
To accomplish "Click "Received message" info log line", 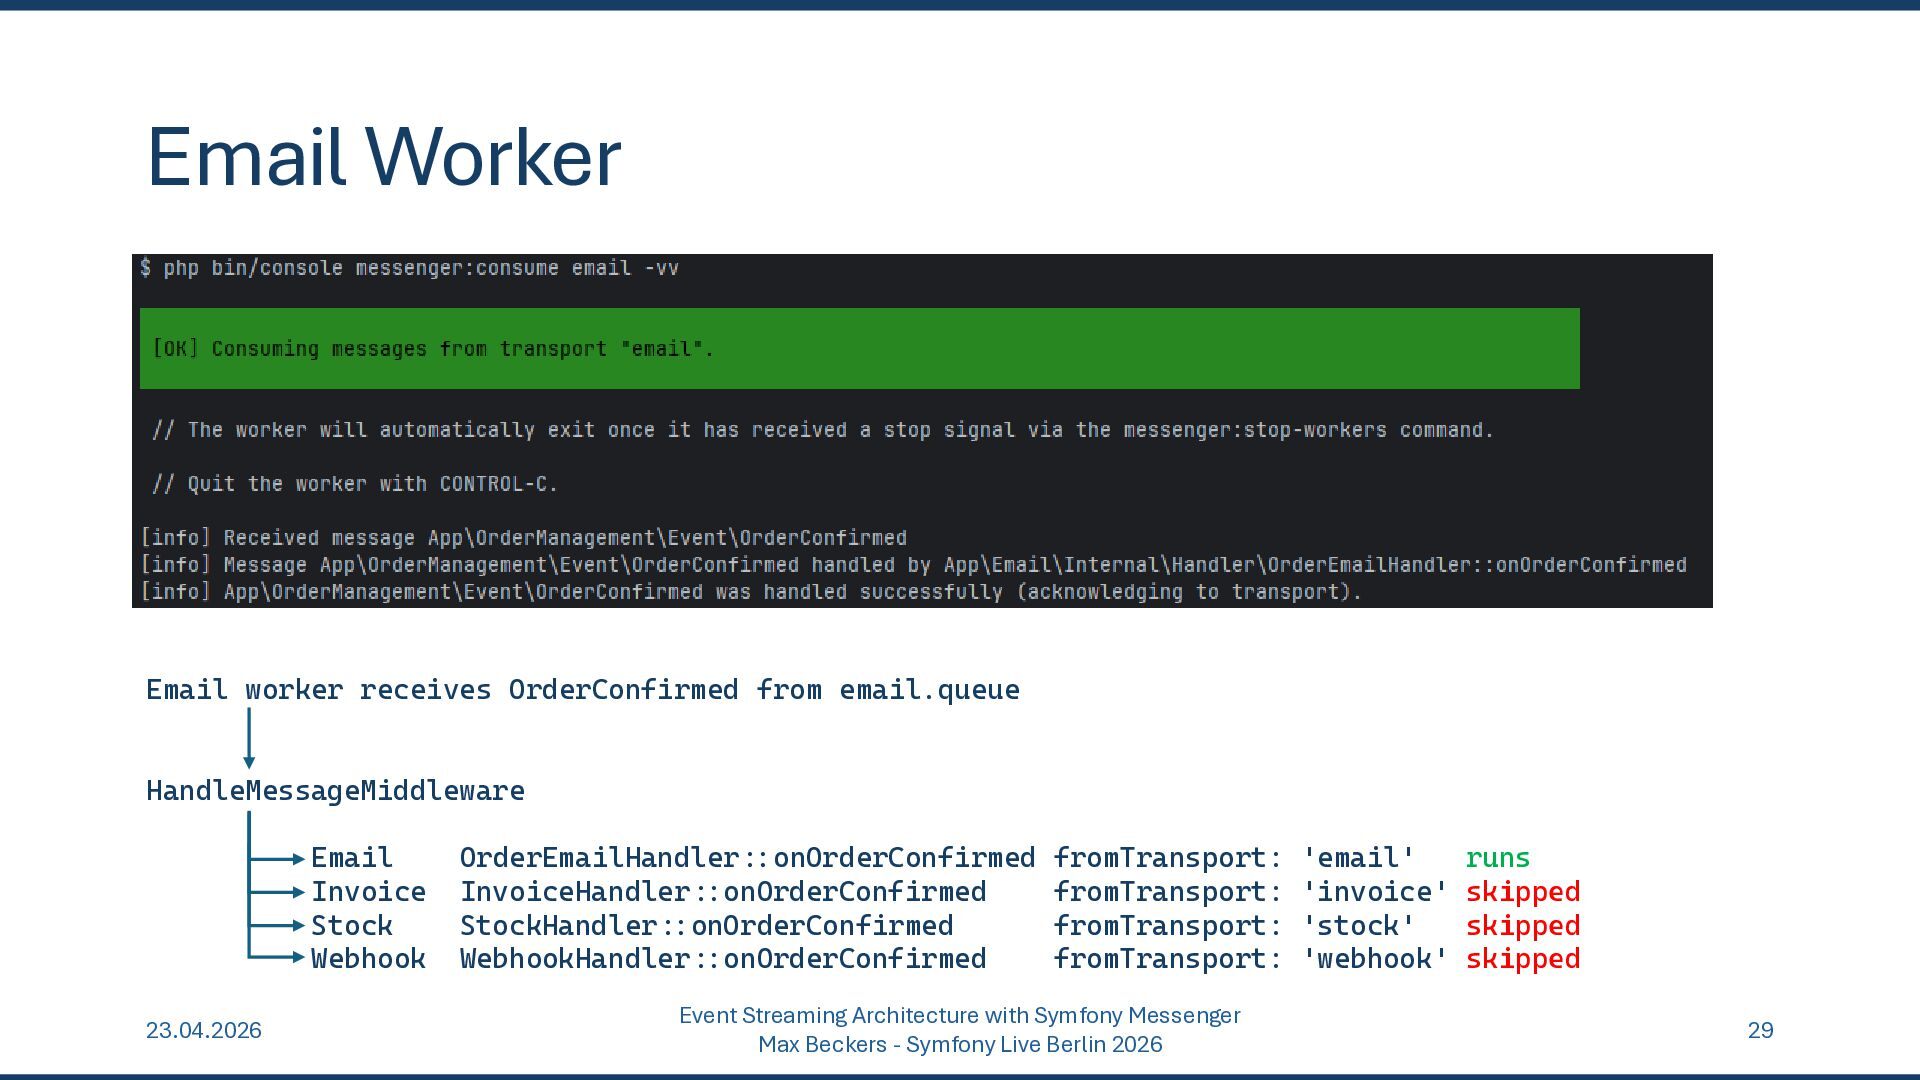I will [523, 538].
